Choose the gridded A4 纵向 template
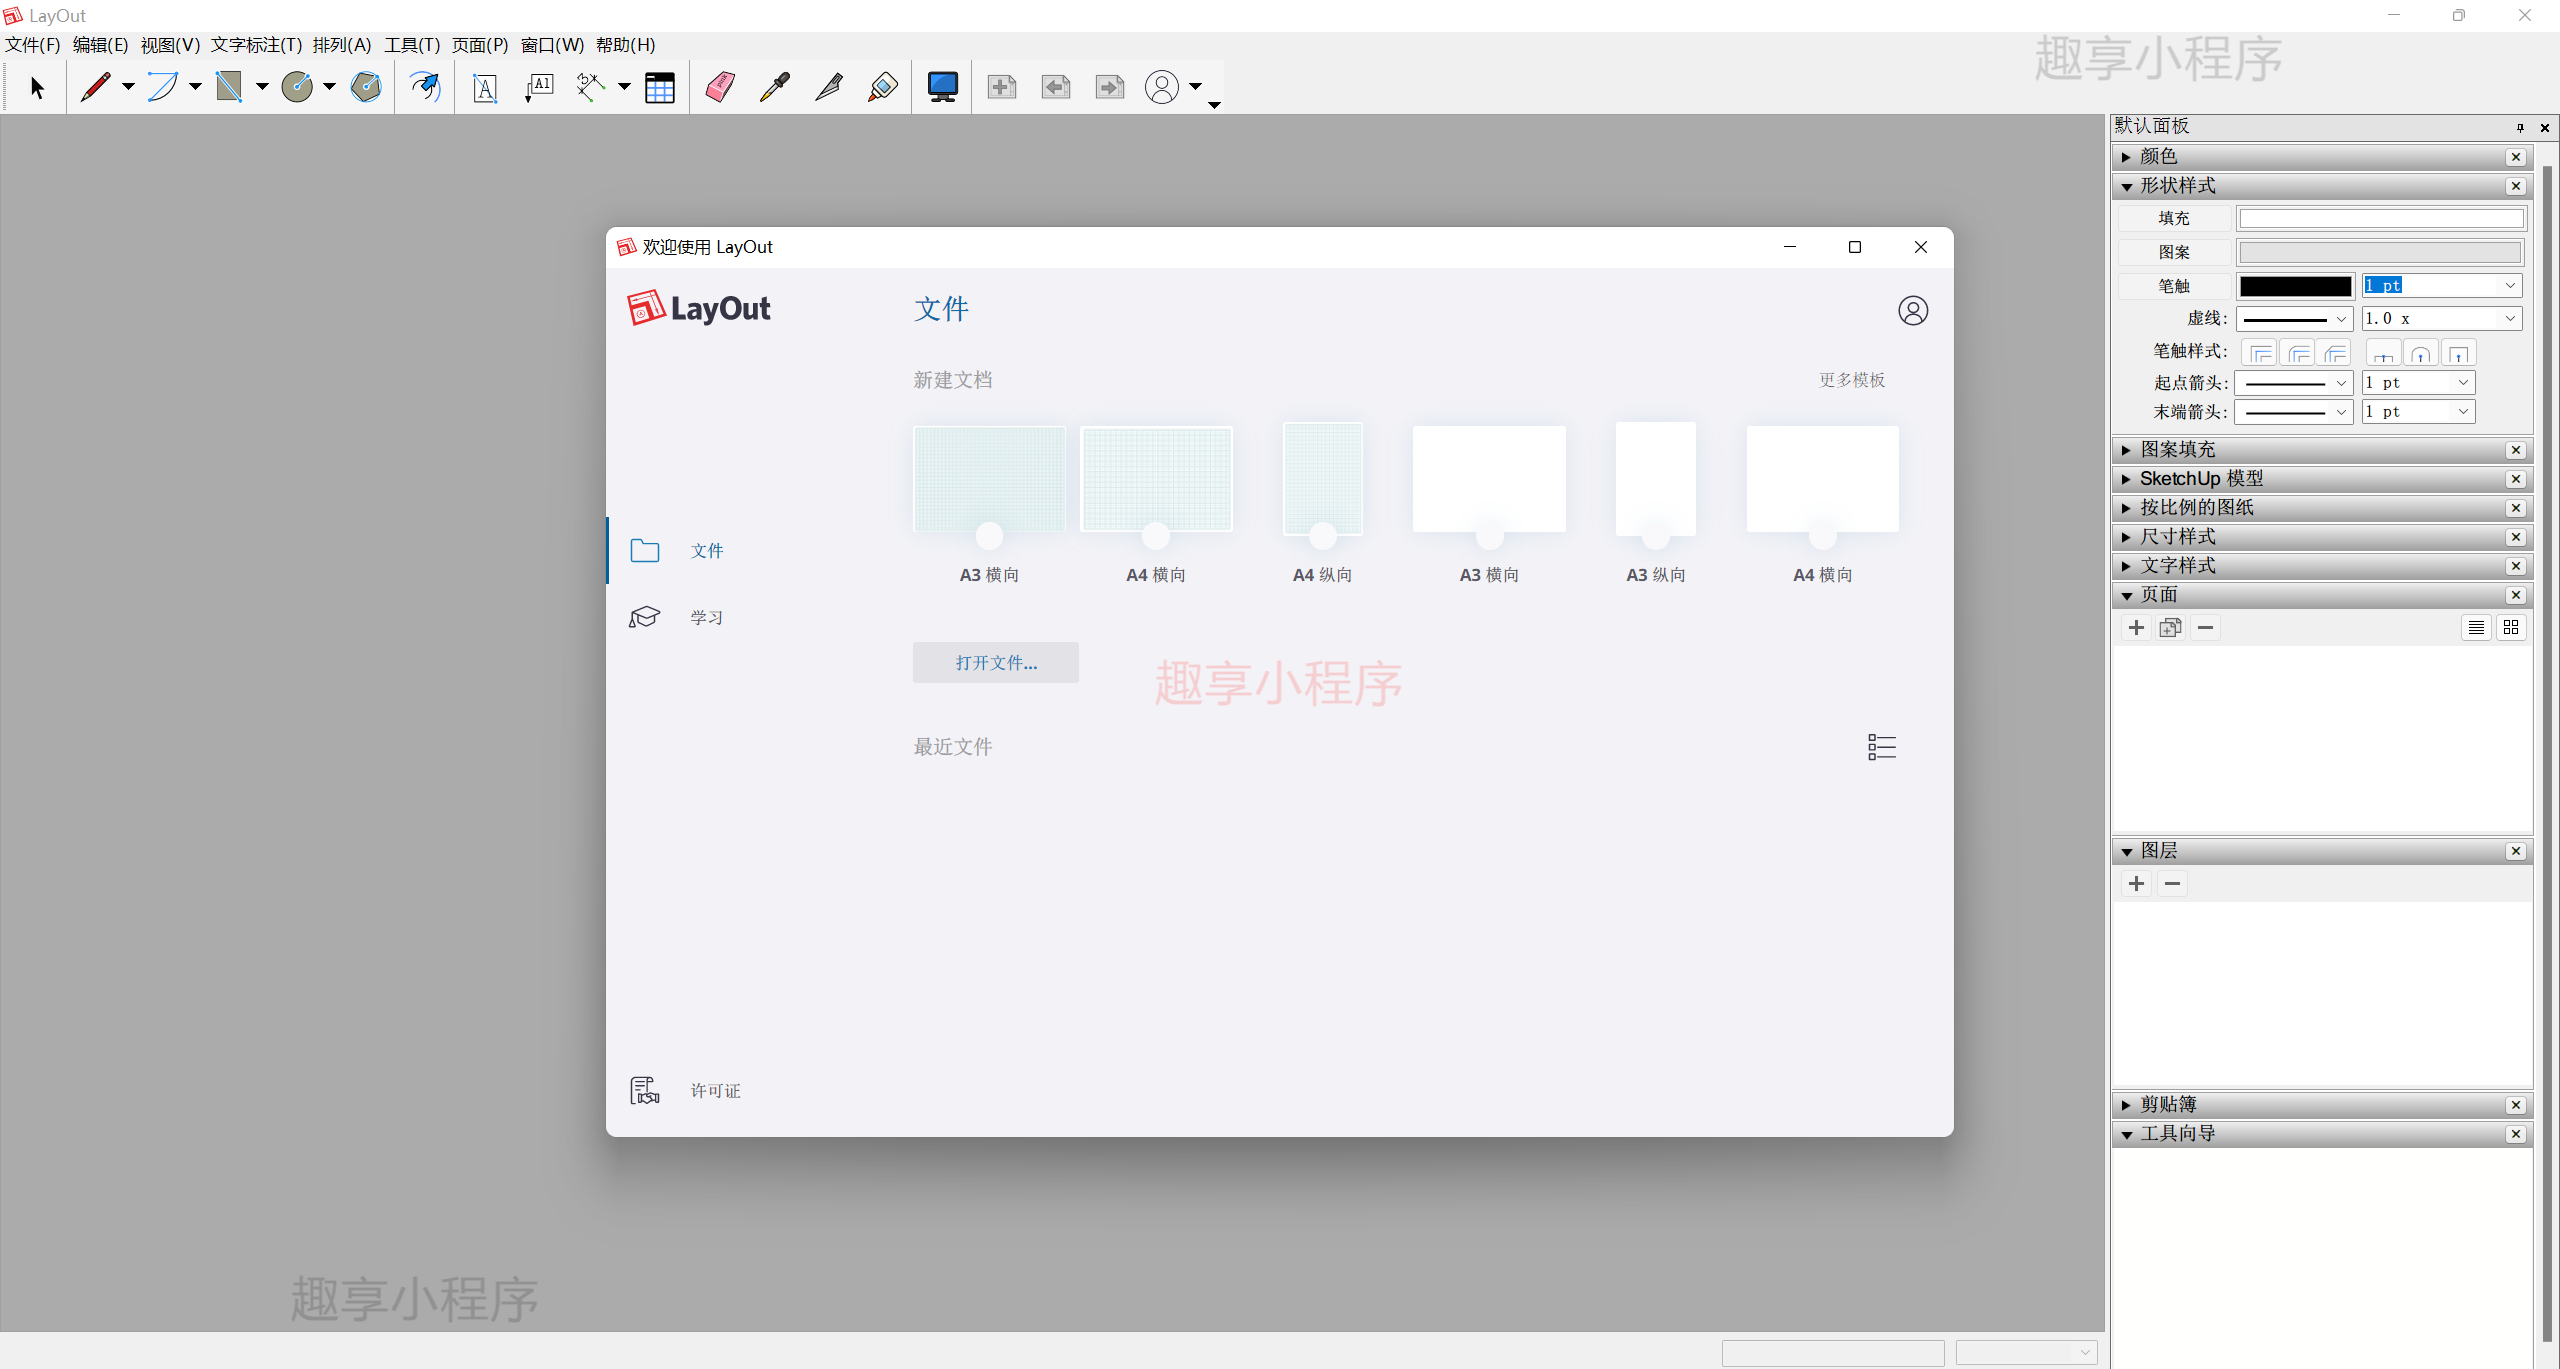Viewport: 2560px width, 1369px height. 1323,479
